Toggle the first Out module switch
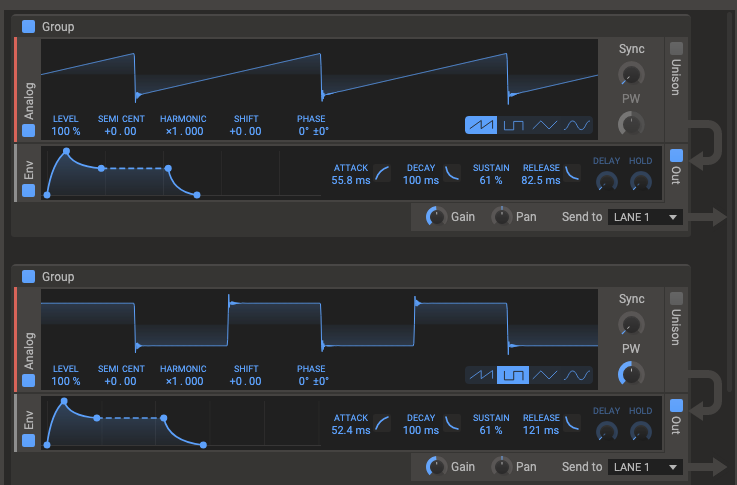737x485 pixels. tap(676, 155)
